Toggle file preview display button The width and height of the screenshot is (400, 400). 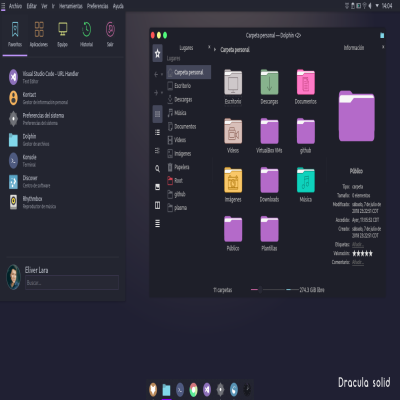[157, 187]
